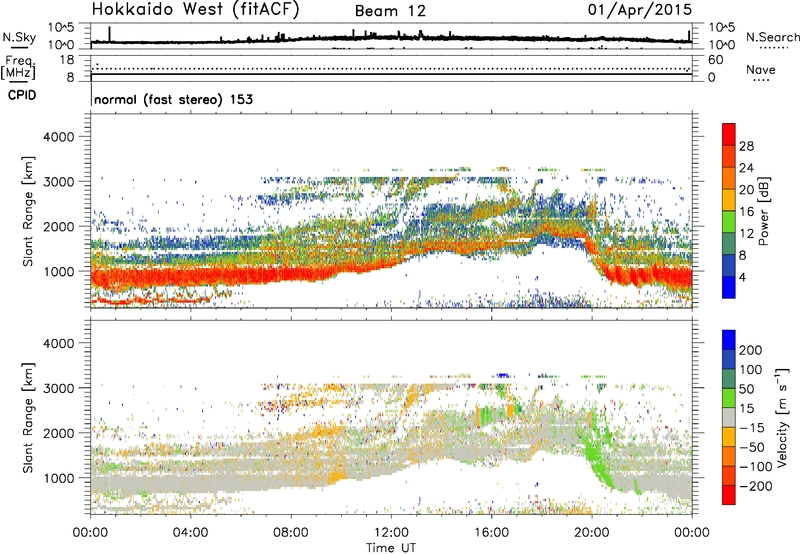Click the 'N.Sky' legend label
This screenshot has height=554, width=800.
pos(19,37)
